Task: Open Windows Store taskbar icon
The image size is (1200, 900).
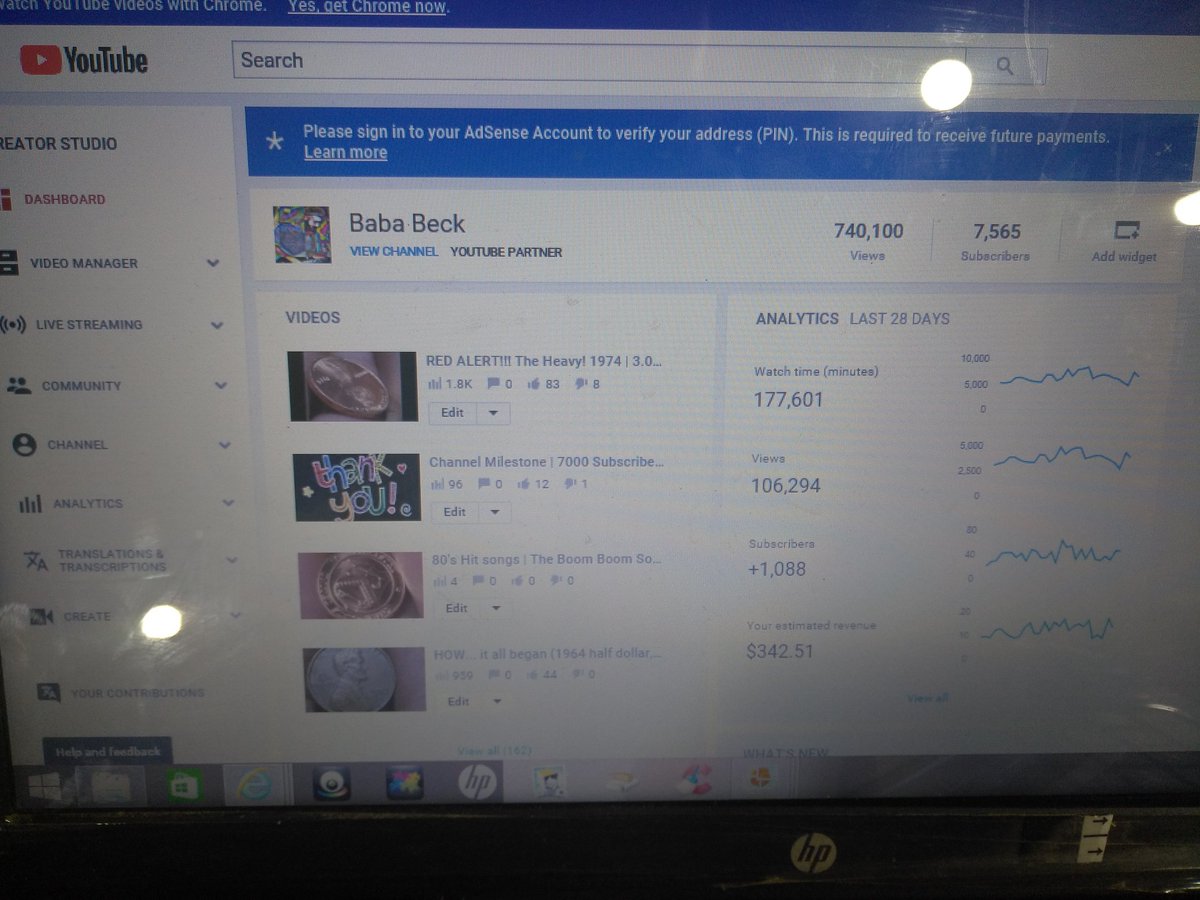Action: tap(185, 786)
